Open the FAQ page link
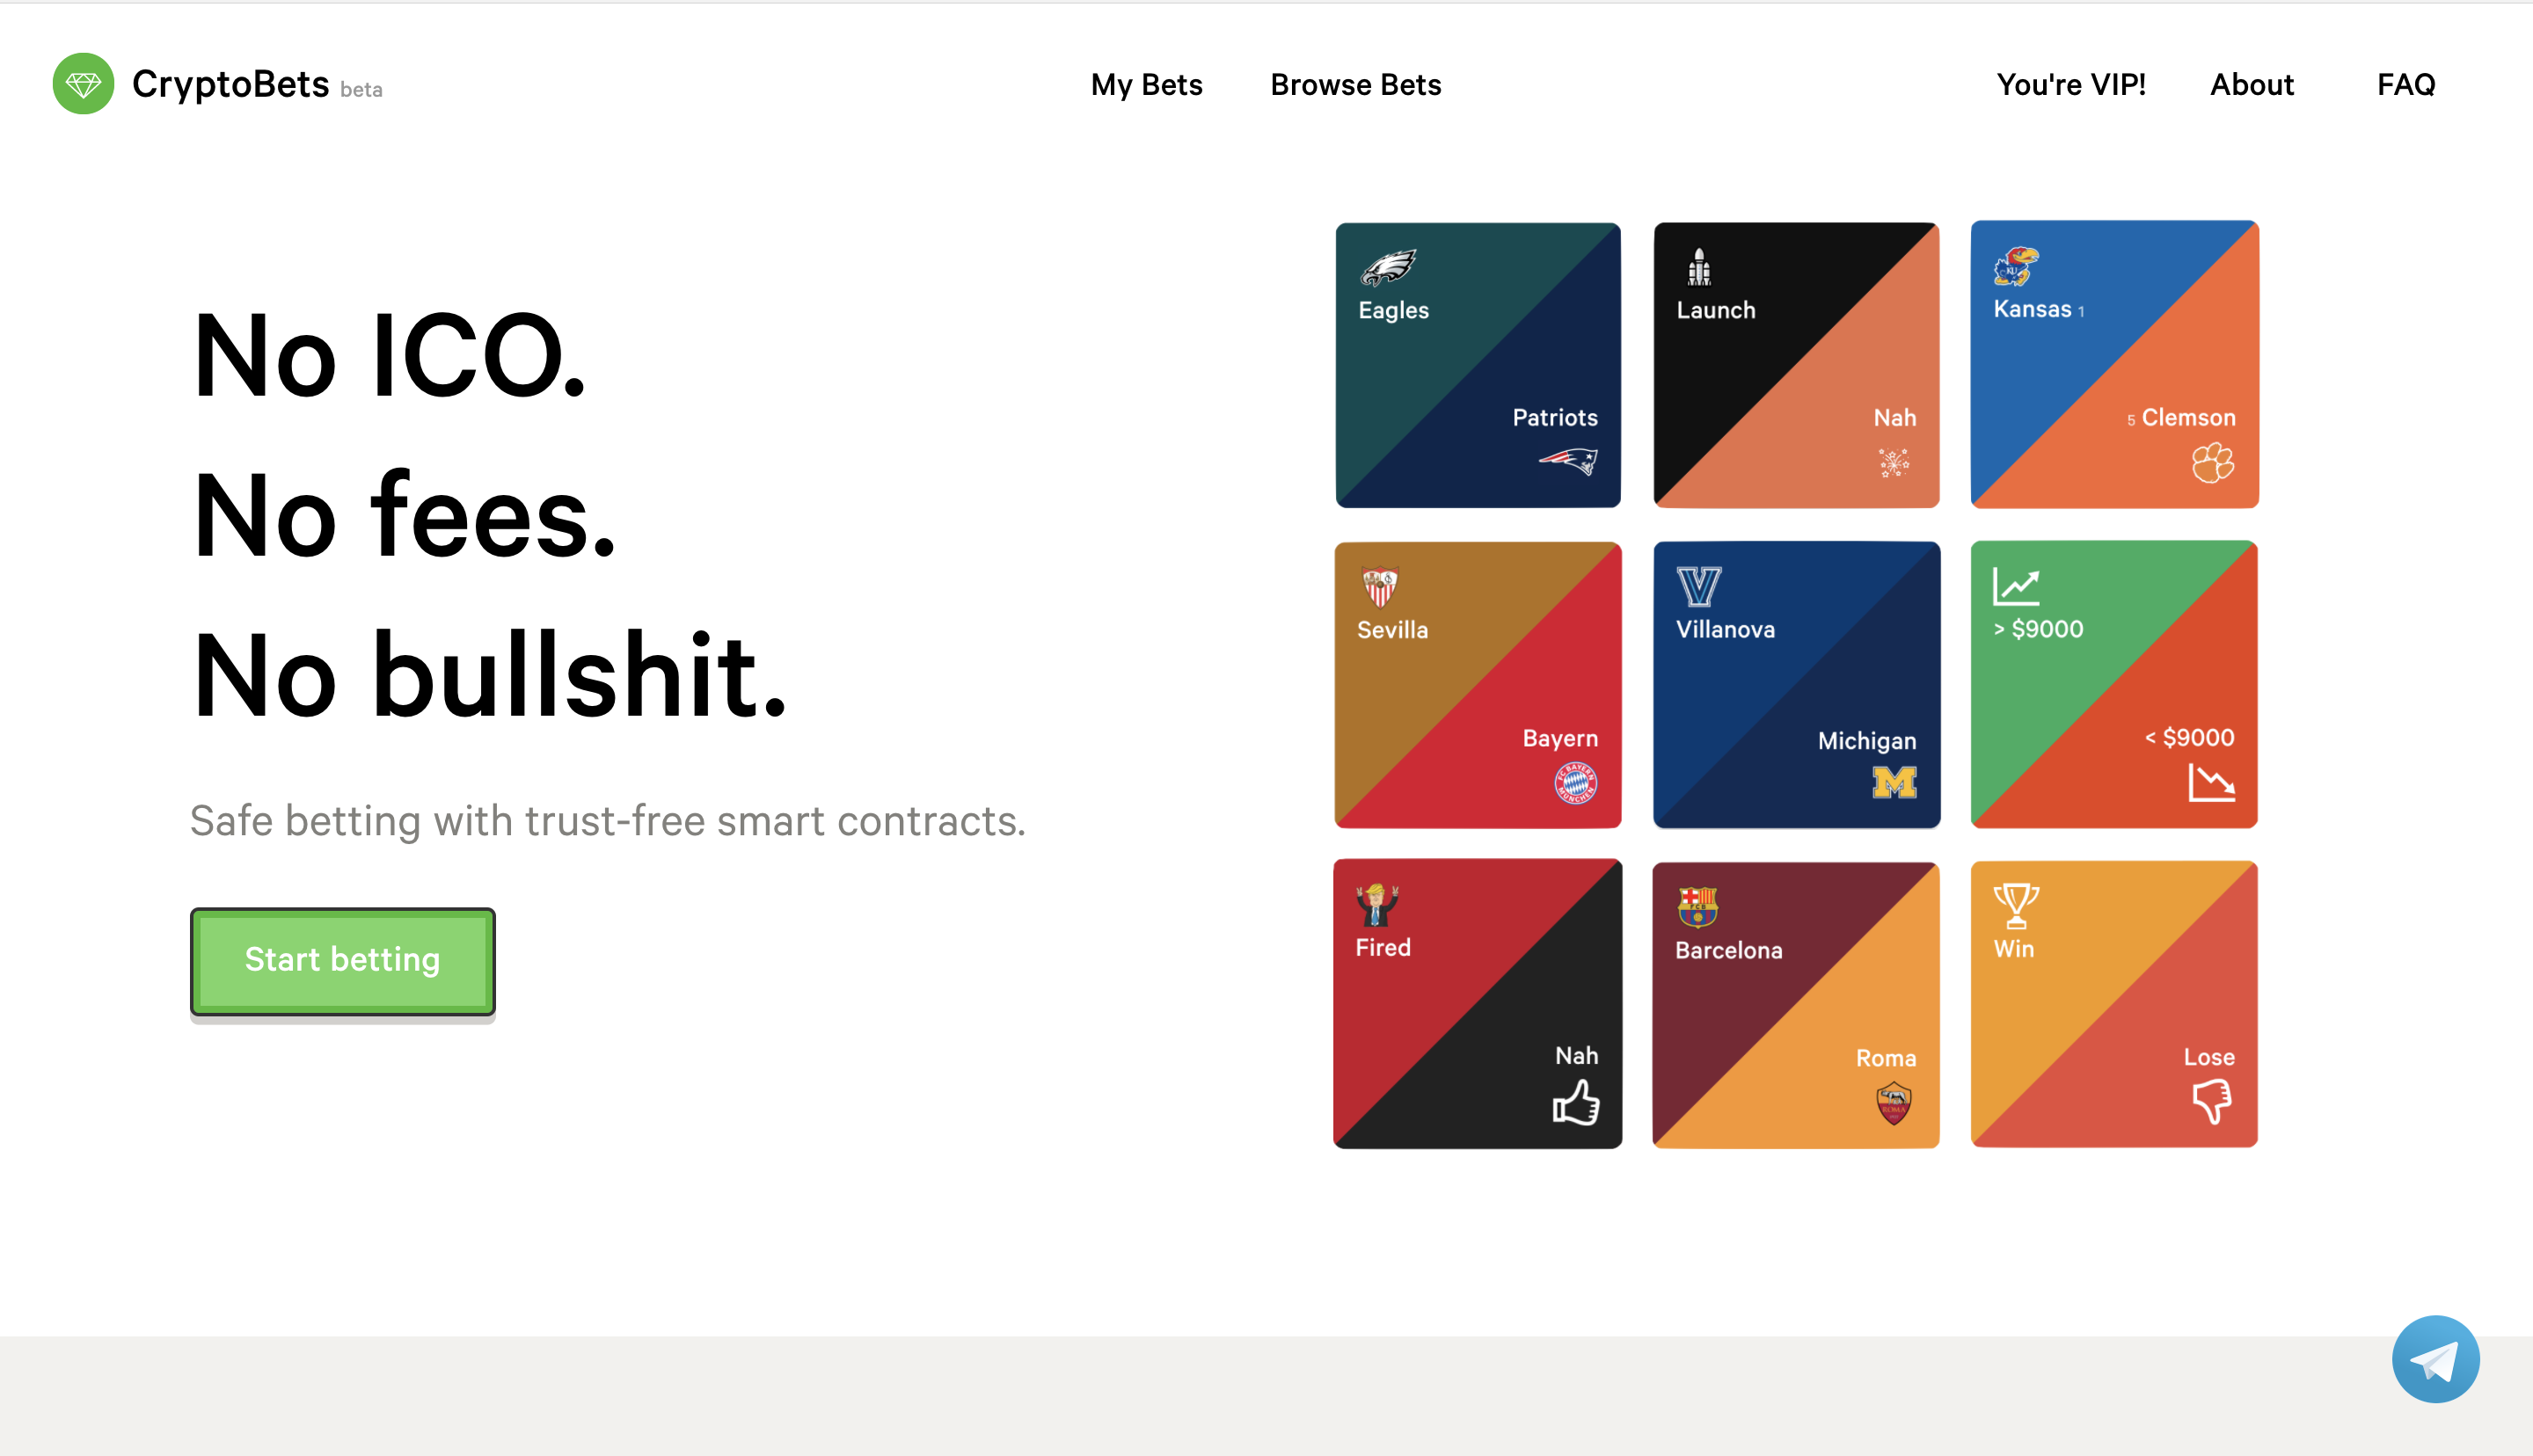This screenshot has width=2533, height=1456. [2405, 85]
